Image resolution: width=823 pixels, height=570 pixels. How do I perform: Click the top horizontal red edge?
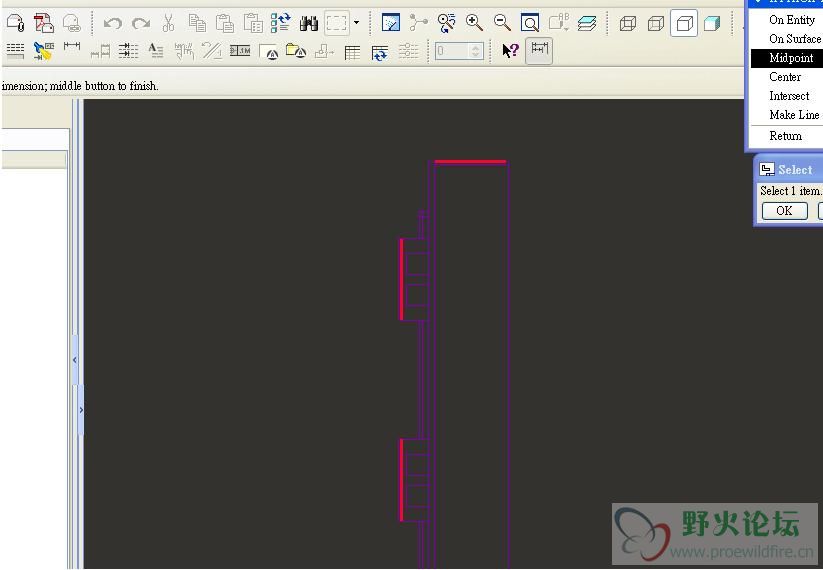[x=470, y=162]
